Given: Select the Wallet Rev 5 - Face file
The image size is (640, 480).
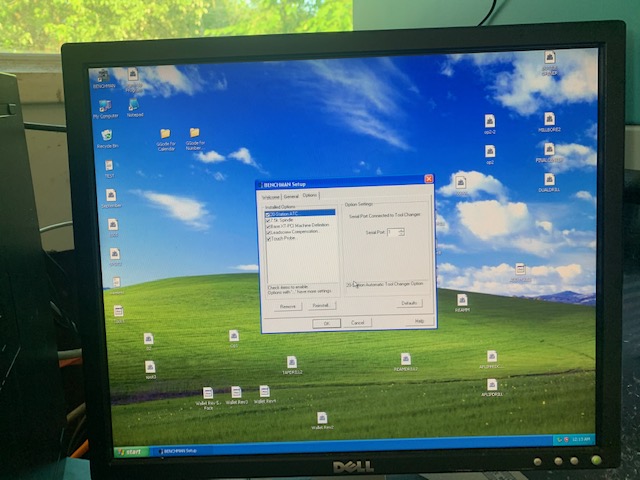Looking at the screenshot, I should click(x=208, y=398).
